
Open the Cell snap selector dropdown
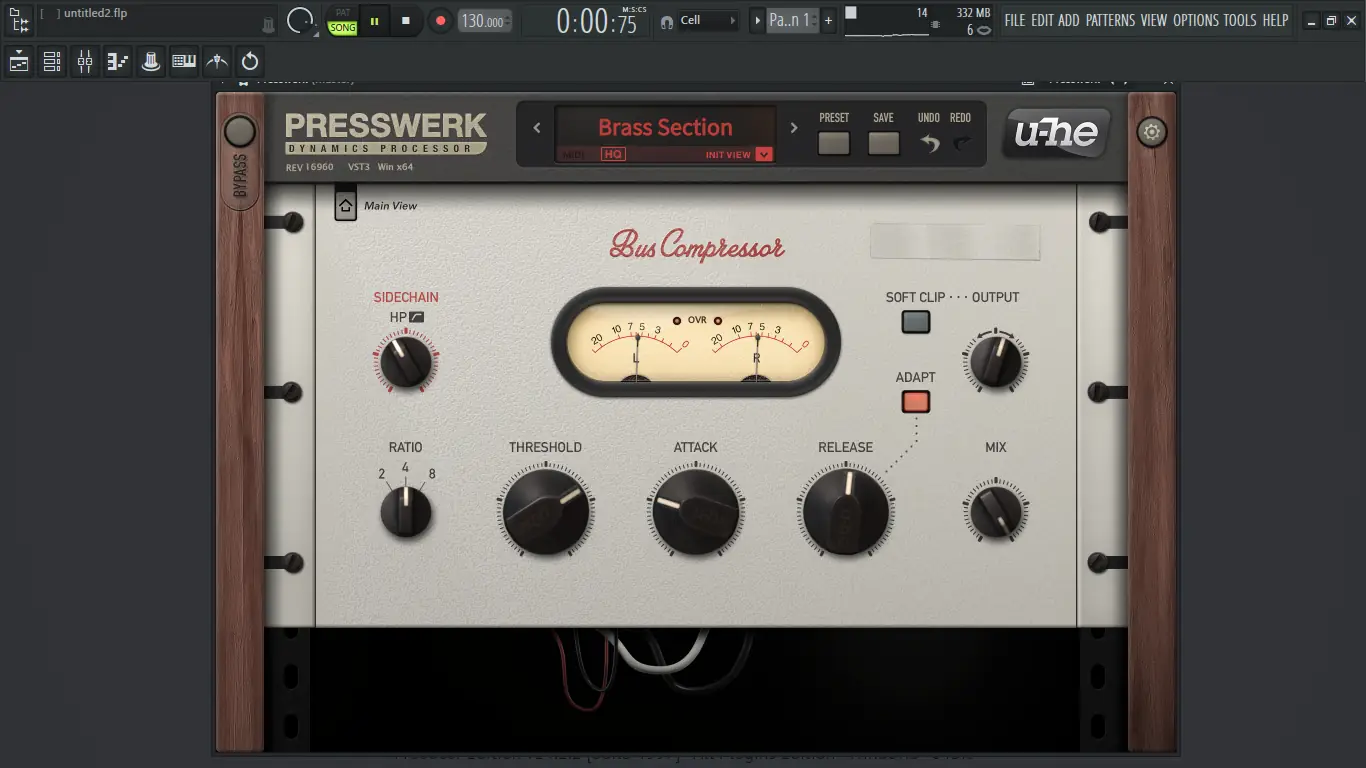[708, 20]
